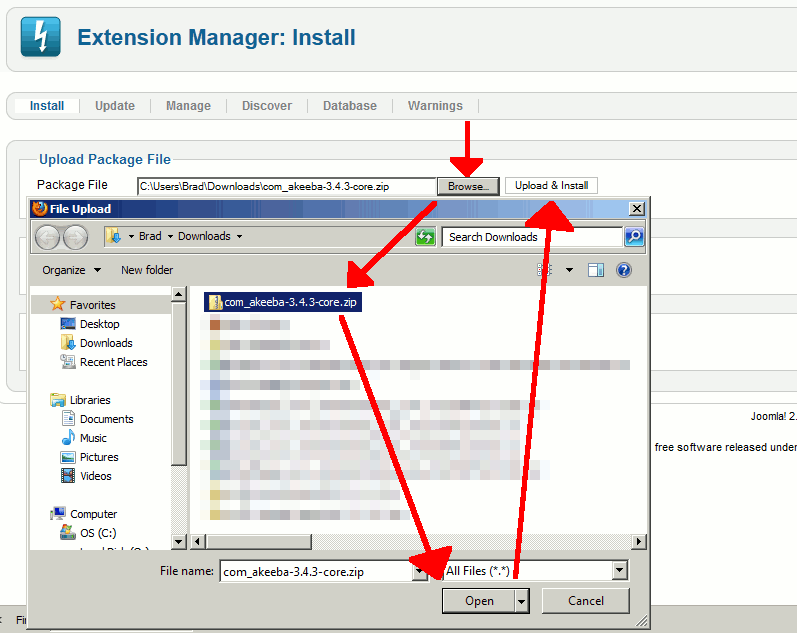Click the address bar folder icon
The height and width of the screenshot is (633, 797).
[113, 236]
